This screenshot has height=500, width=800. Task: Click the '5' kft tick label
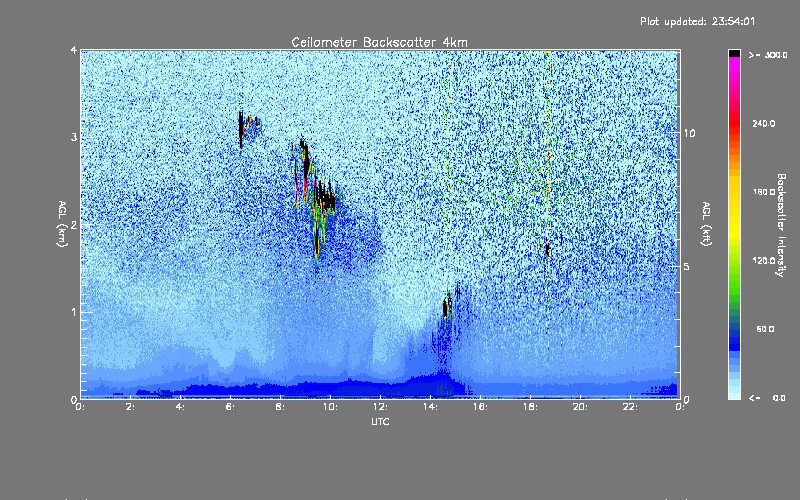687,266
